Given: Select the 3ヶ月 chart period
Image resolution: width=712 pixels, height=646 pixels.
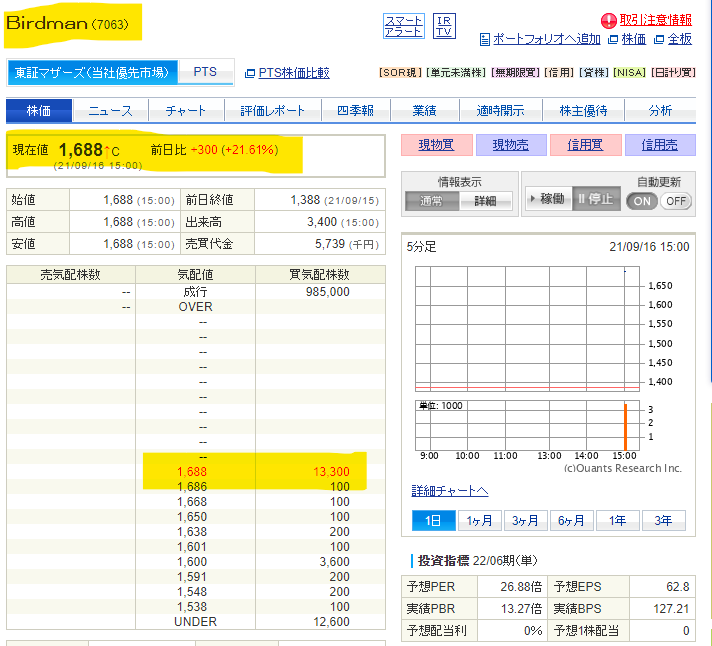Looking at the screenshot, I should [x=525, y=521].
